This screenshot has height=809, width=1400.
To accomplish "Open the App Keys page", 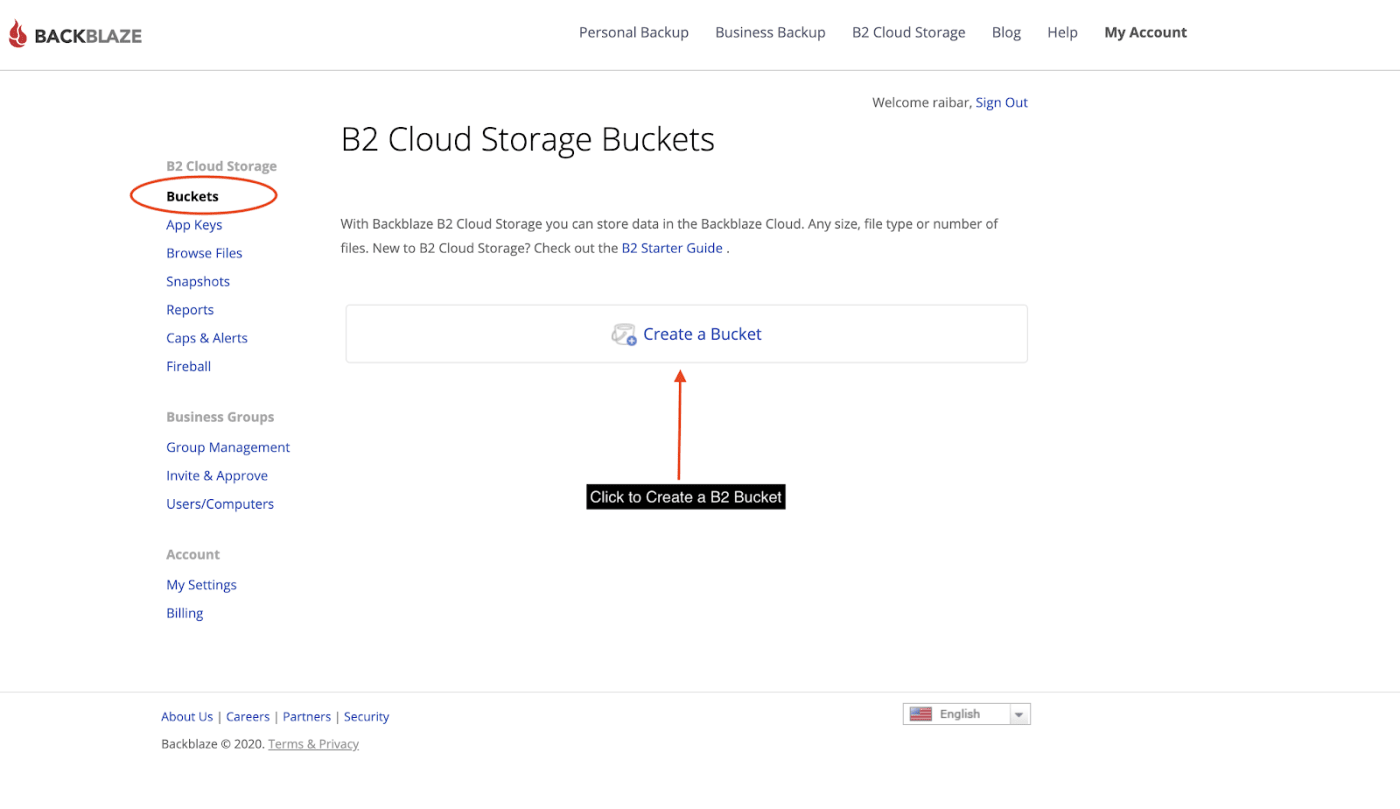I will [x=194, y=224].
